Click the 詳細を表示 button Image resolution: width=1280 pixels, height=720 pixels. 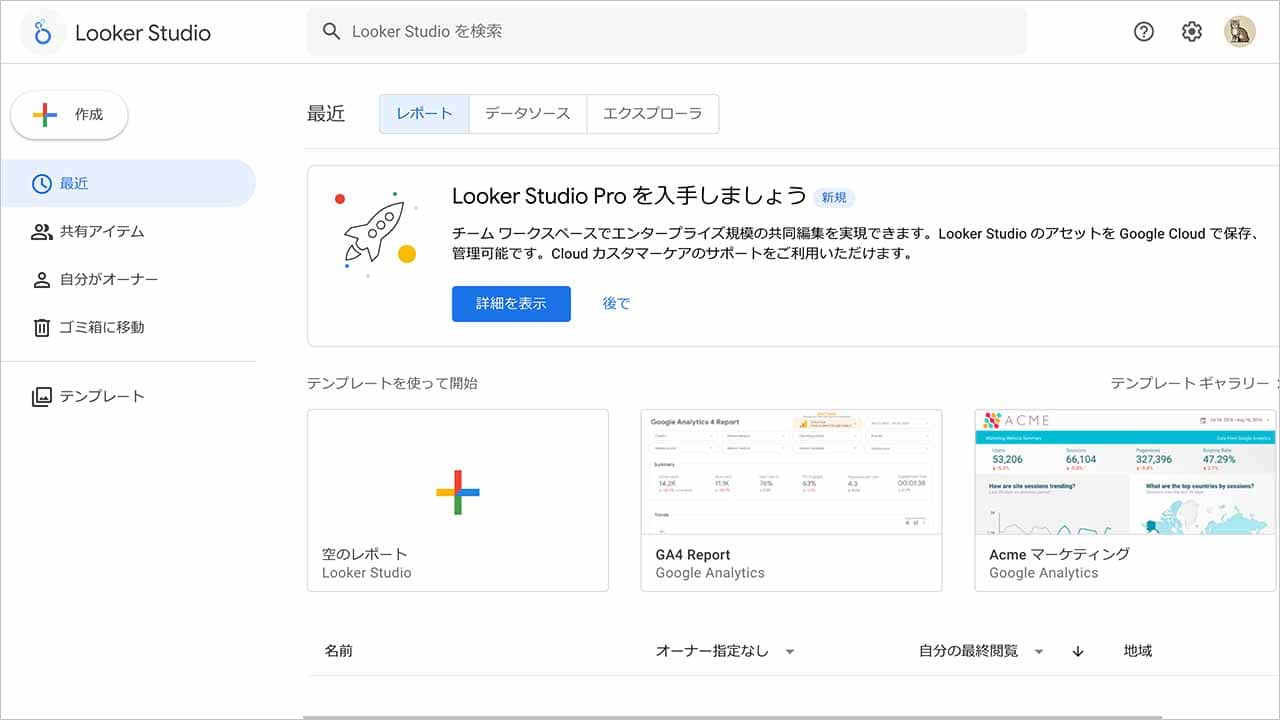[511, 304]
